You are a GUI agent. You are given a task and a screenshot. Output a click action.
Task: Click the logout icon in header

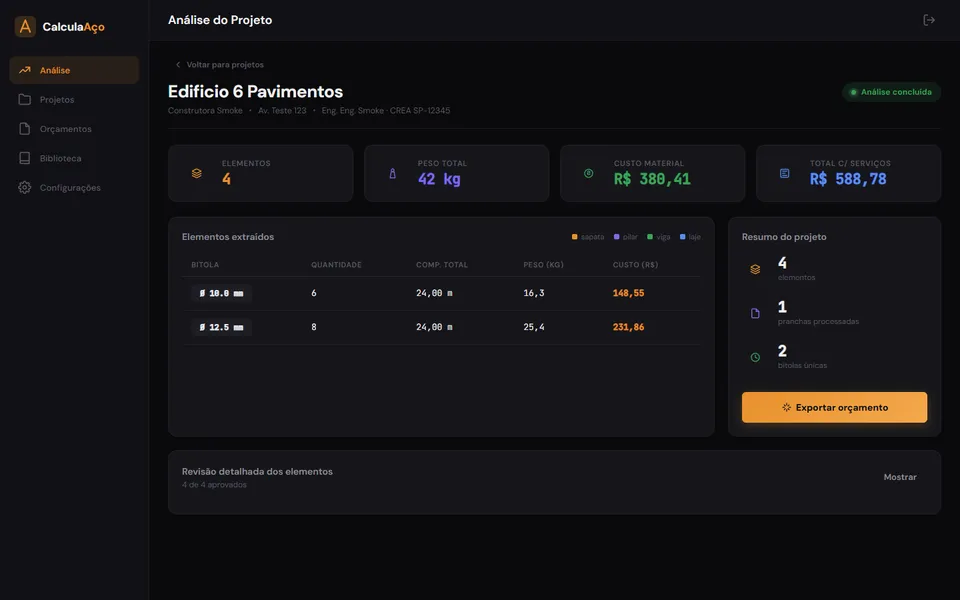click(929, 20)
